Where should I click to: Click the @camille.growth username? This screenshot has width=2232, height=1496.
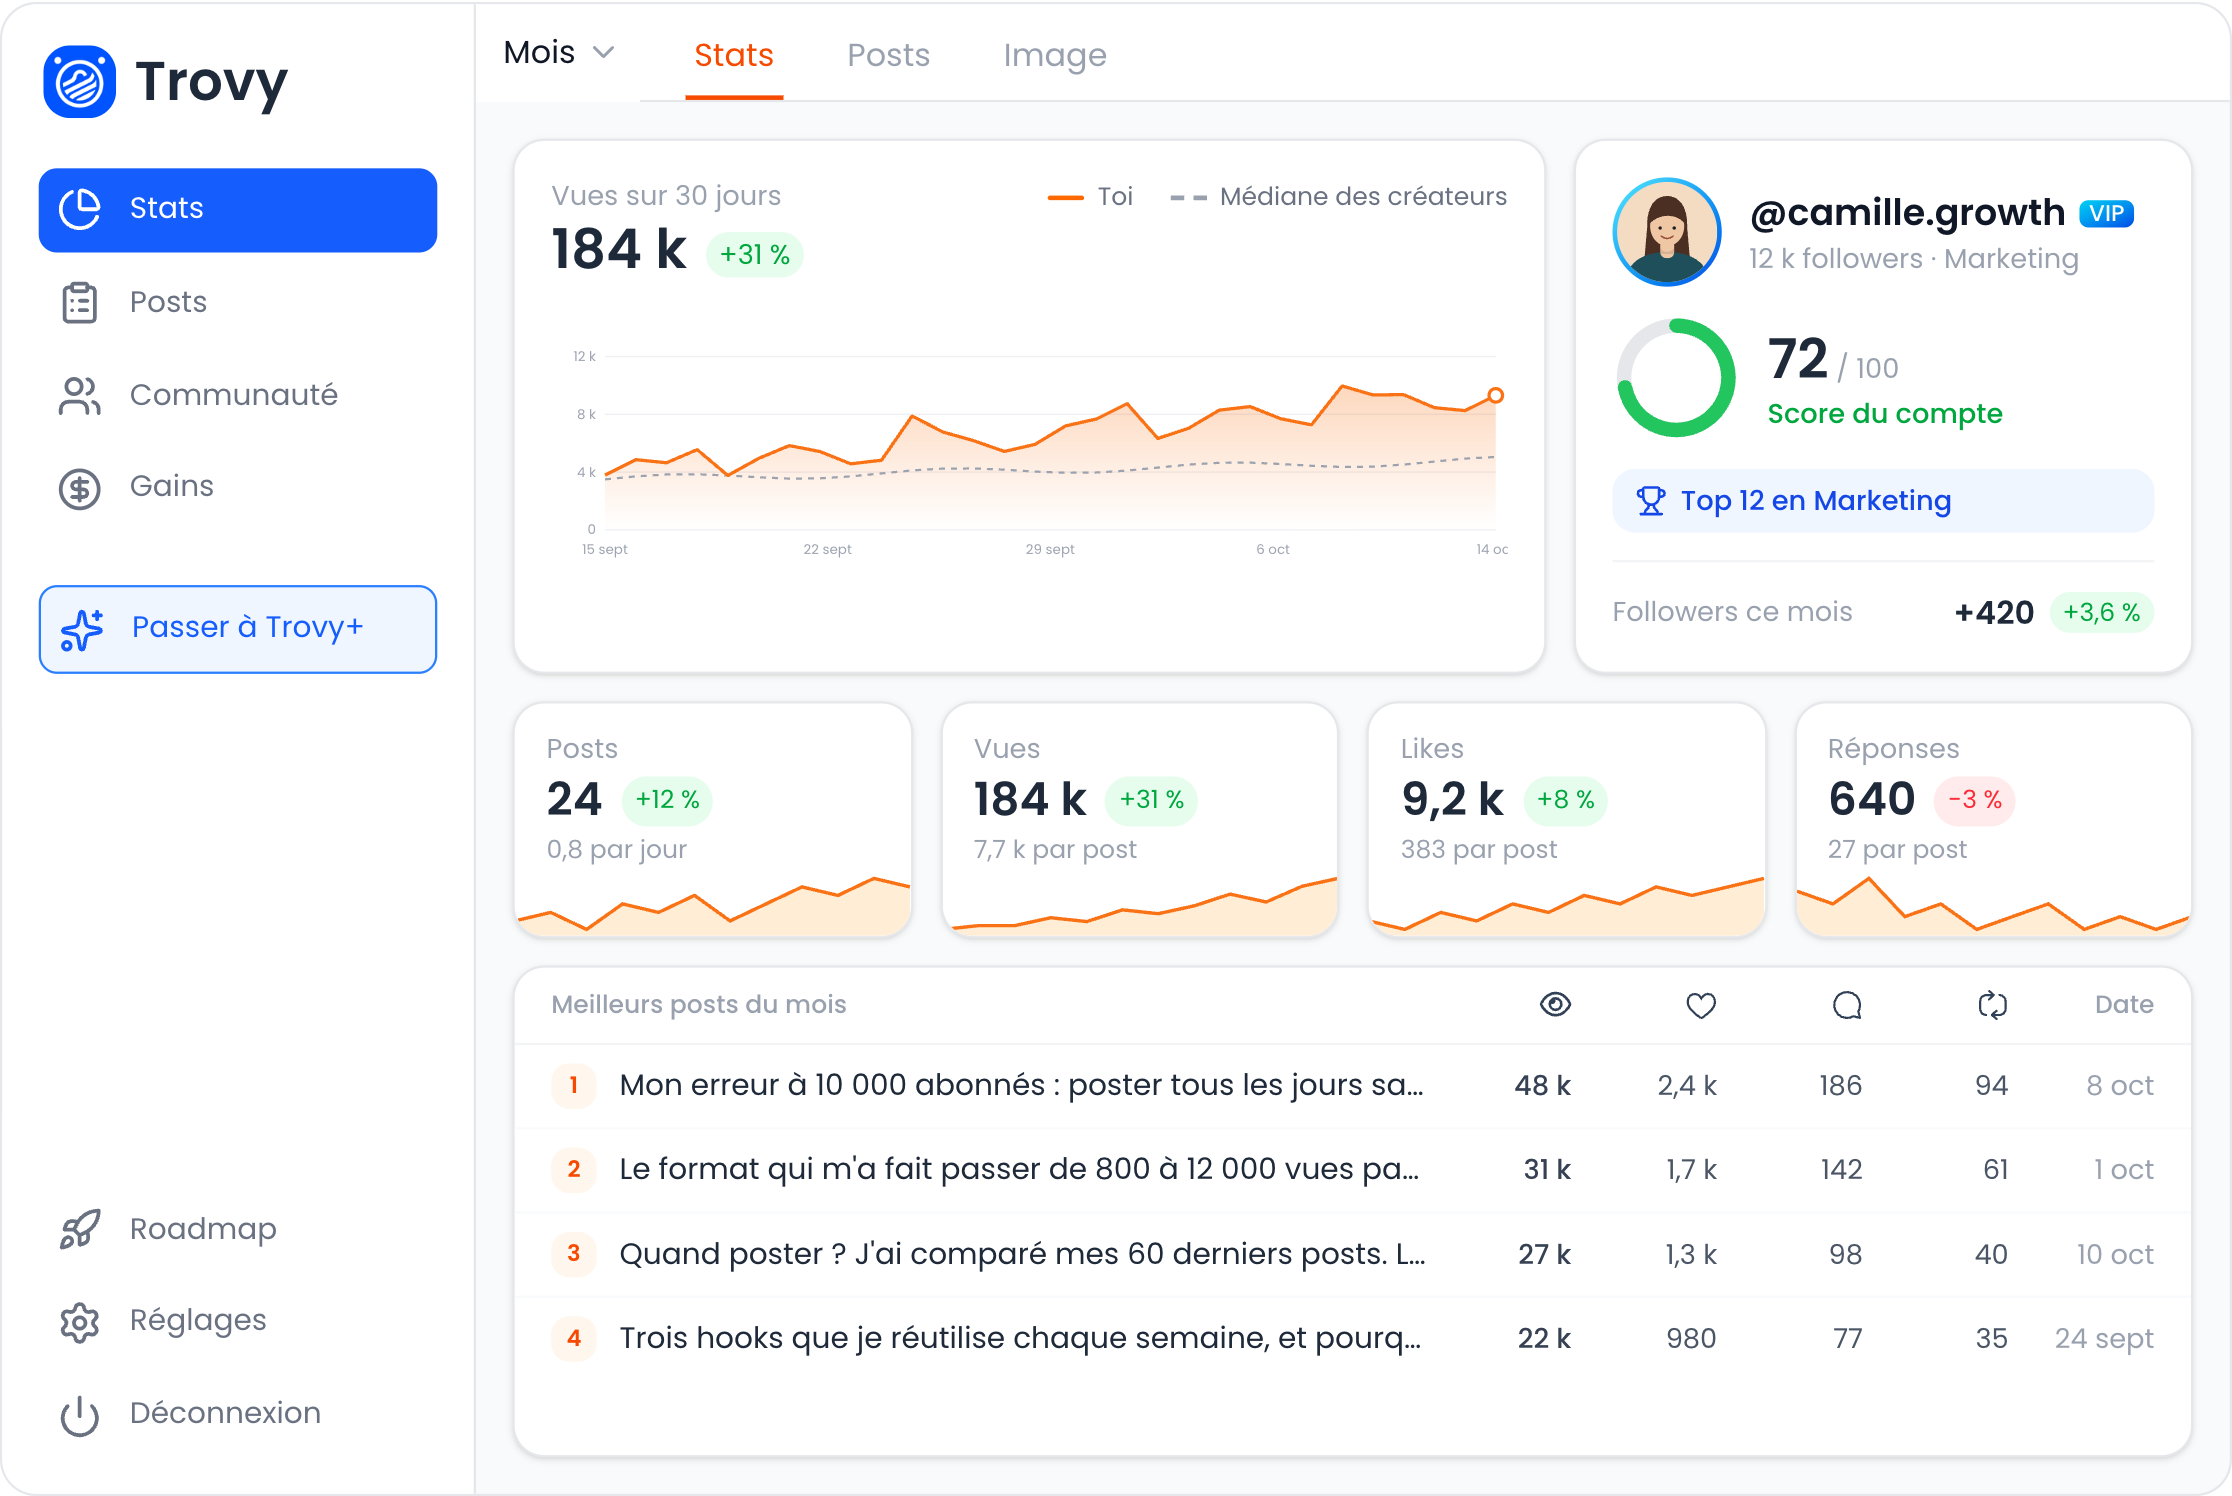click(1907, 212)
